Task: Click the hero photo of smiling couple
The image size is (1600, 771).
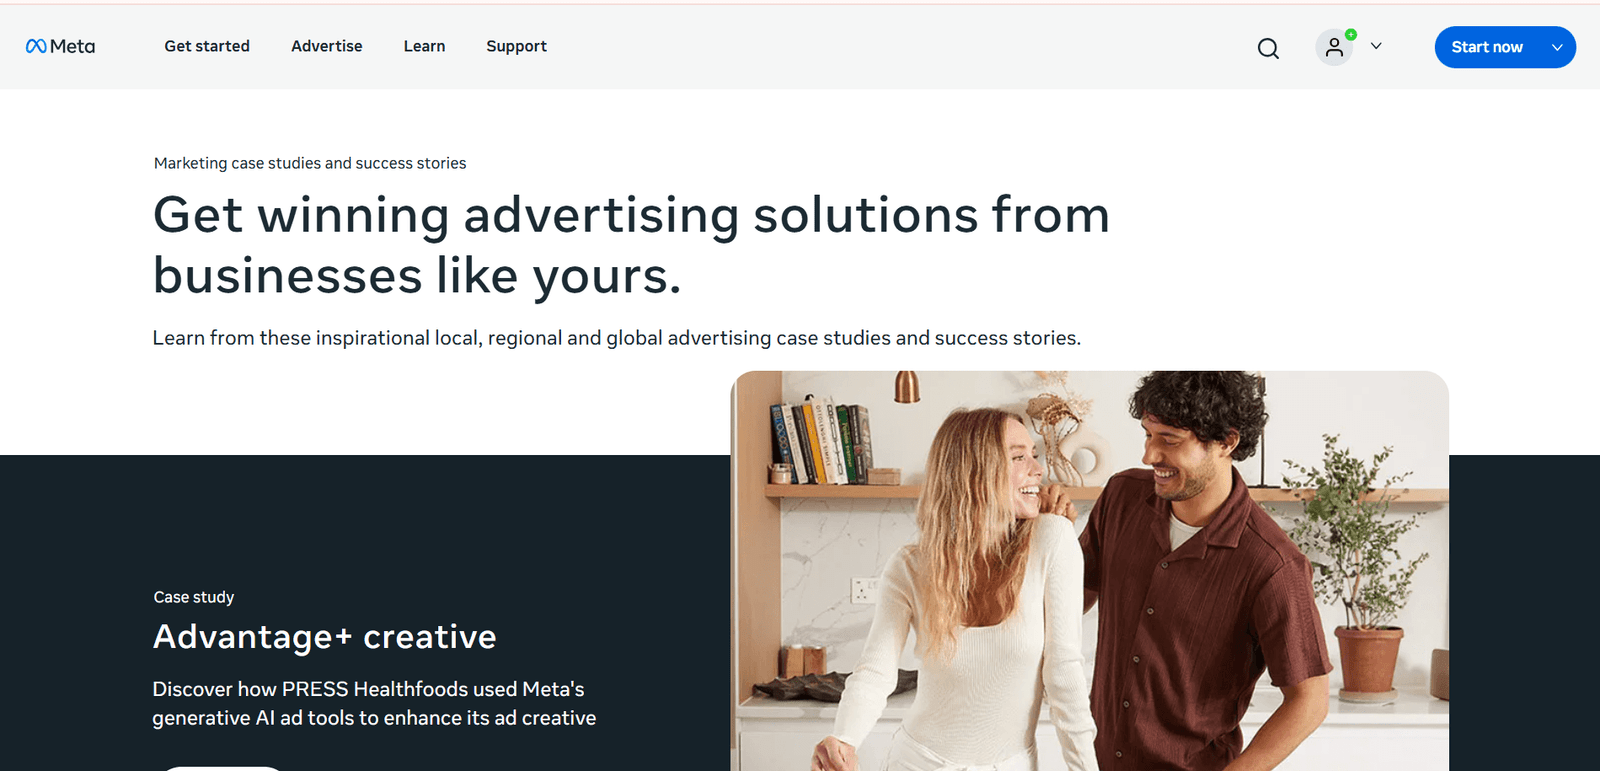Action: click(1090, 571)
